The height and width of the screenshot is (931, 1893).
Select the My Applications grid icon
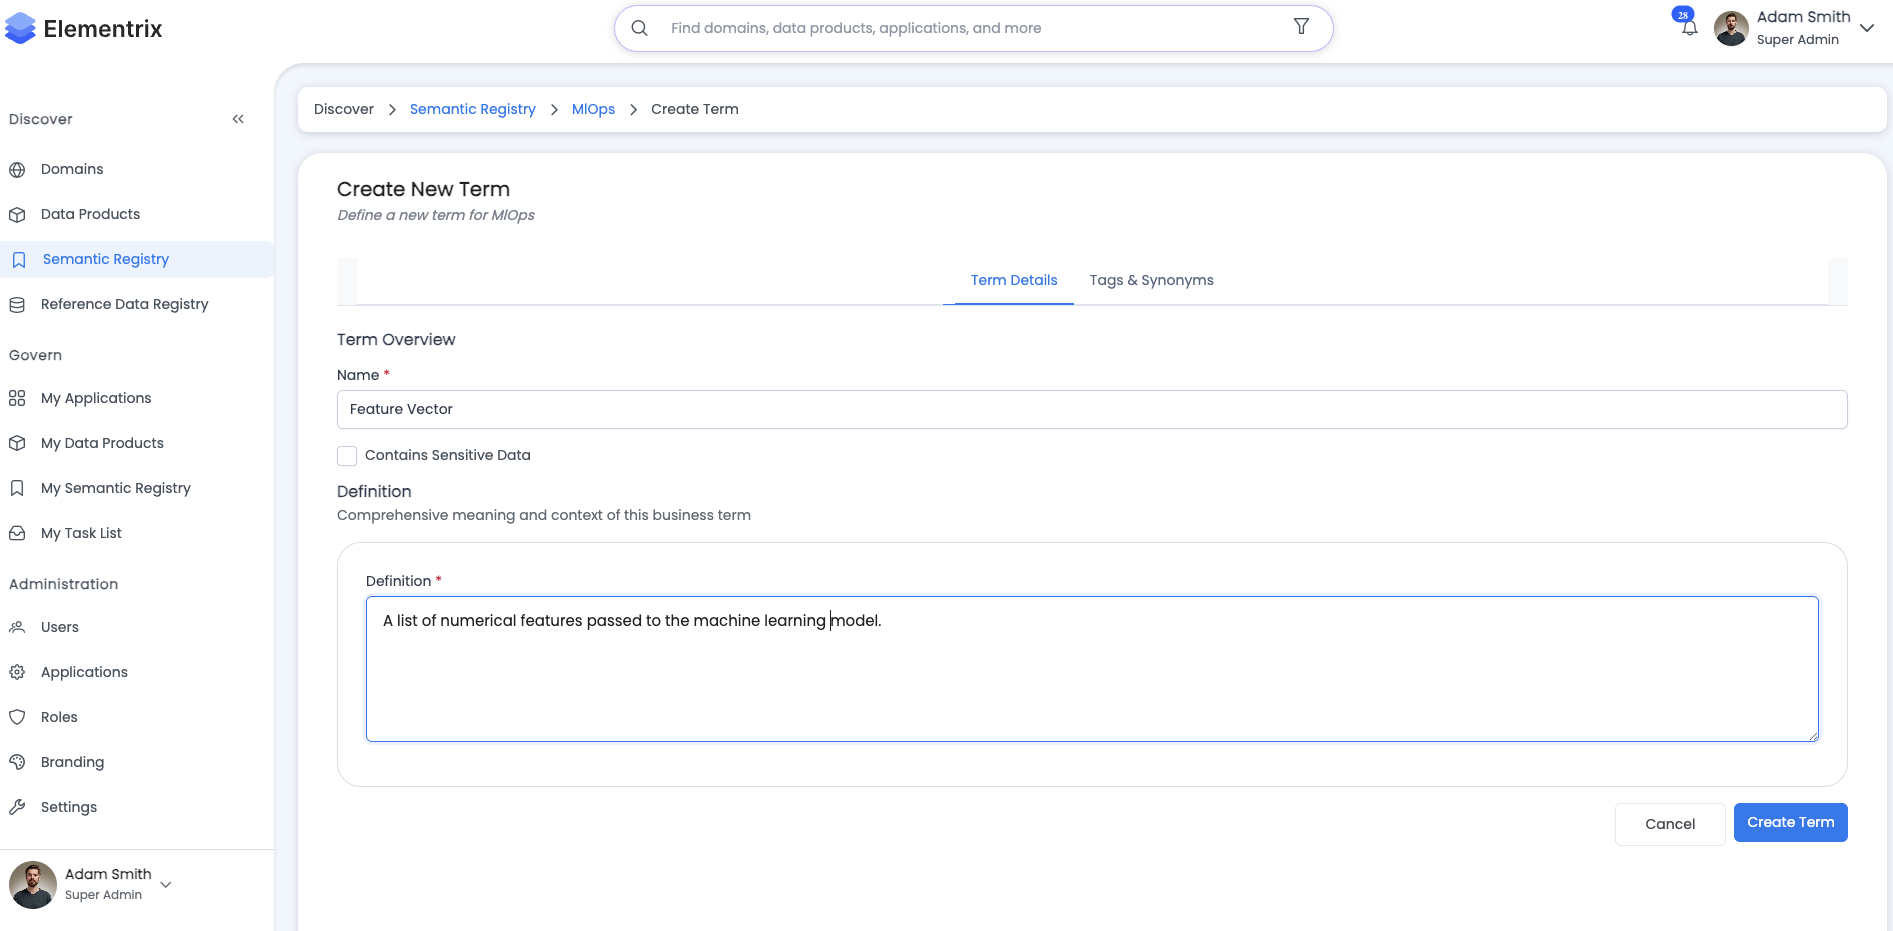coord(16,398)
